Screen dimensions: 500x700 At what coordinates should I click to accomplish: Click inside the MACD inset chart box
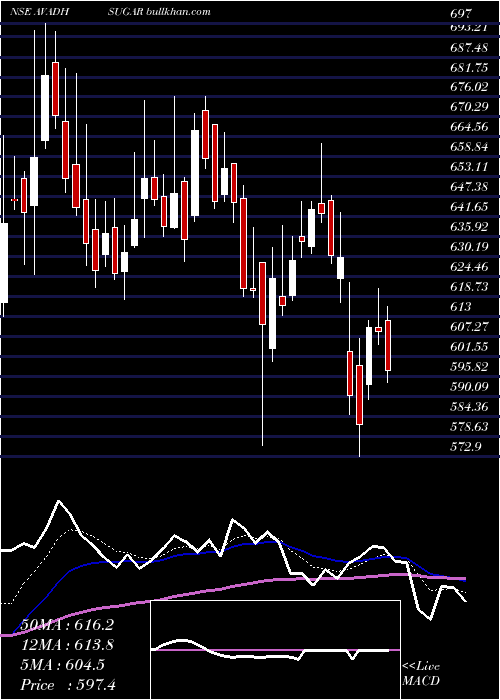coord(275,650)
